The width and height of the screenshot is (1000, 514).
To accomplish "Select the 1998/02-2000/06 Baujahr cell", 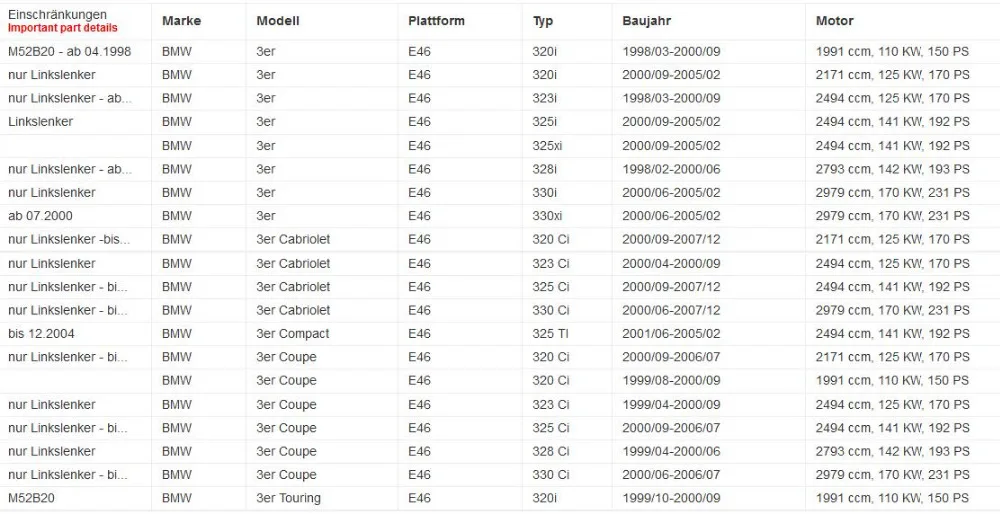I will pyautogui.click(x=671, y=170).
